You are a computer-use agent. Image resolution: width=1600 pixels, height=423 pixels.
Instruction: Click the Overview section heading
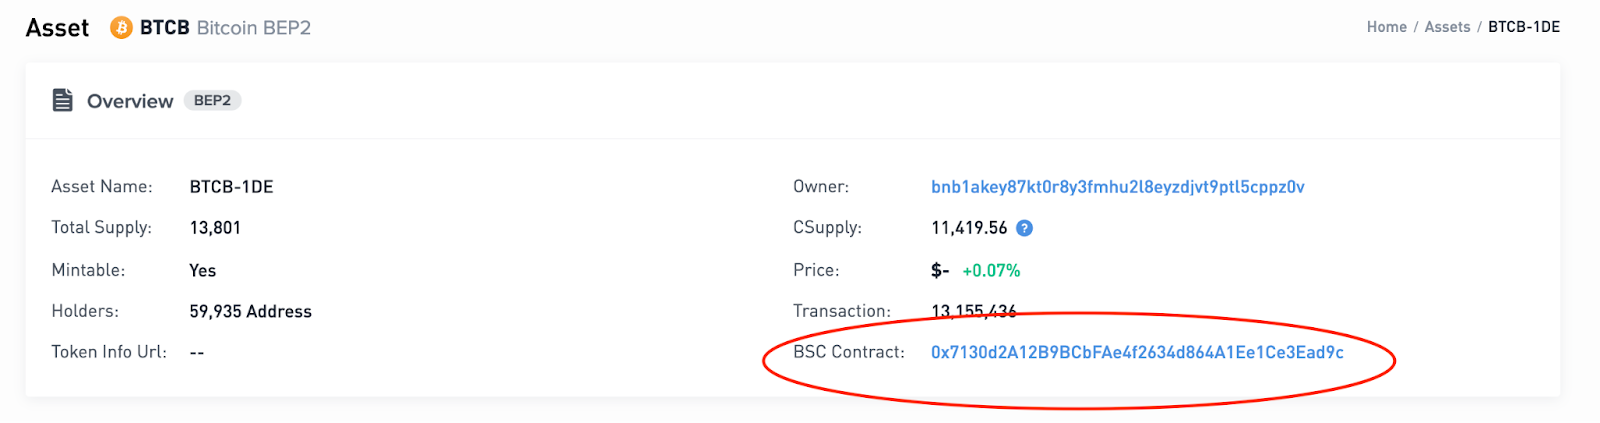(130, 101)
